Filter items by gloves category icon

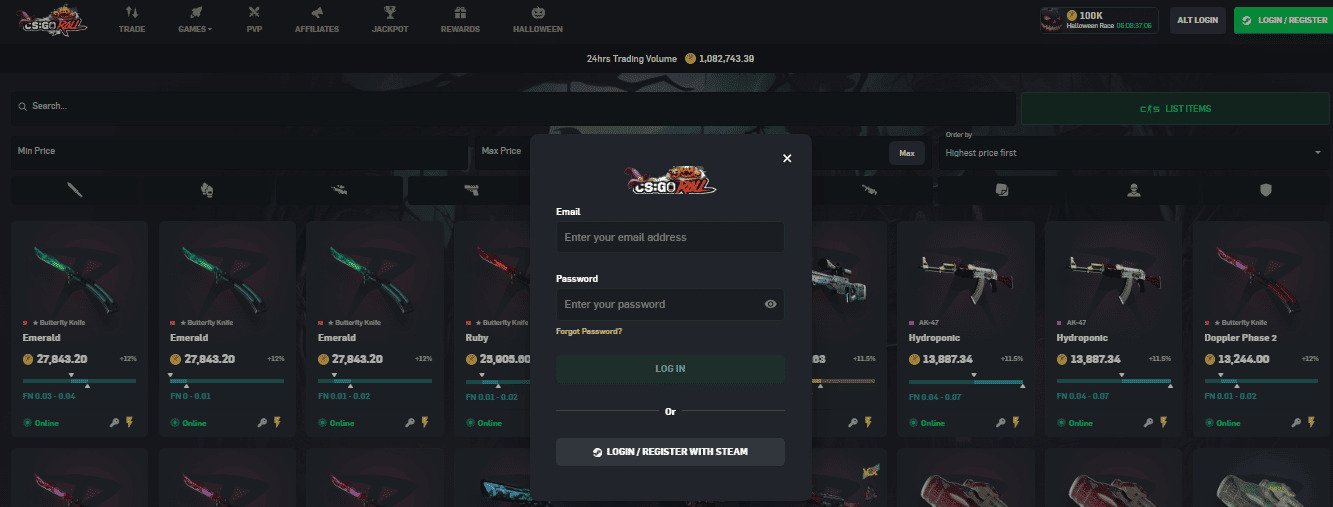point(207,190)
